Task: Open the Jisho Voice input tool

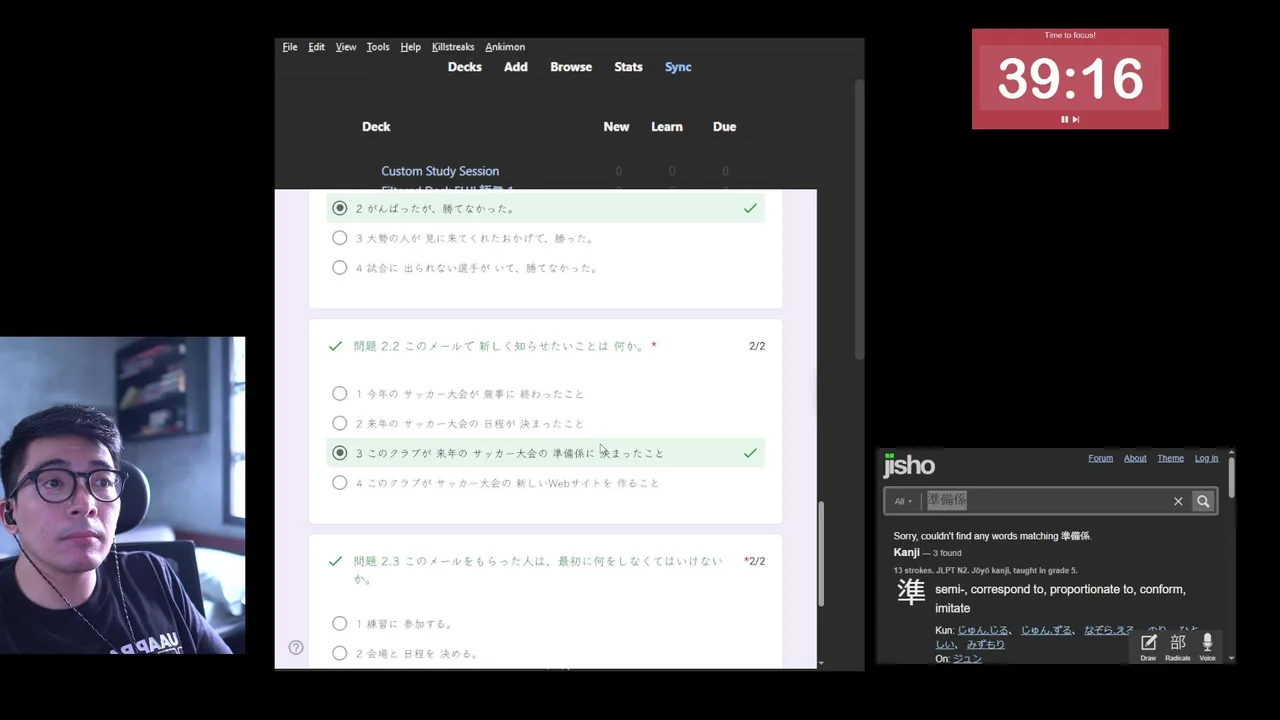Action: coord(1207,647)
